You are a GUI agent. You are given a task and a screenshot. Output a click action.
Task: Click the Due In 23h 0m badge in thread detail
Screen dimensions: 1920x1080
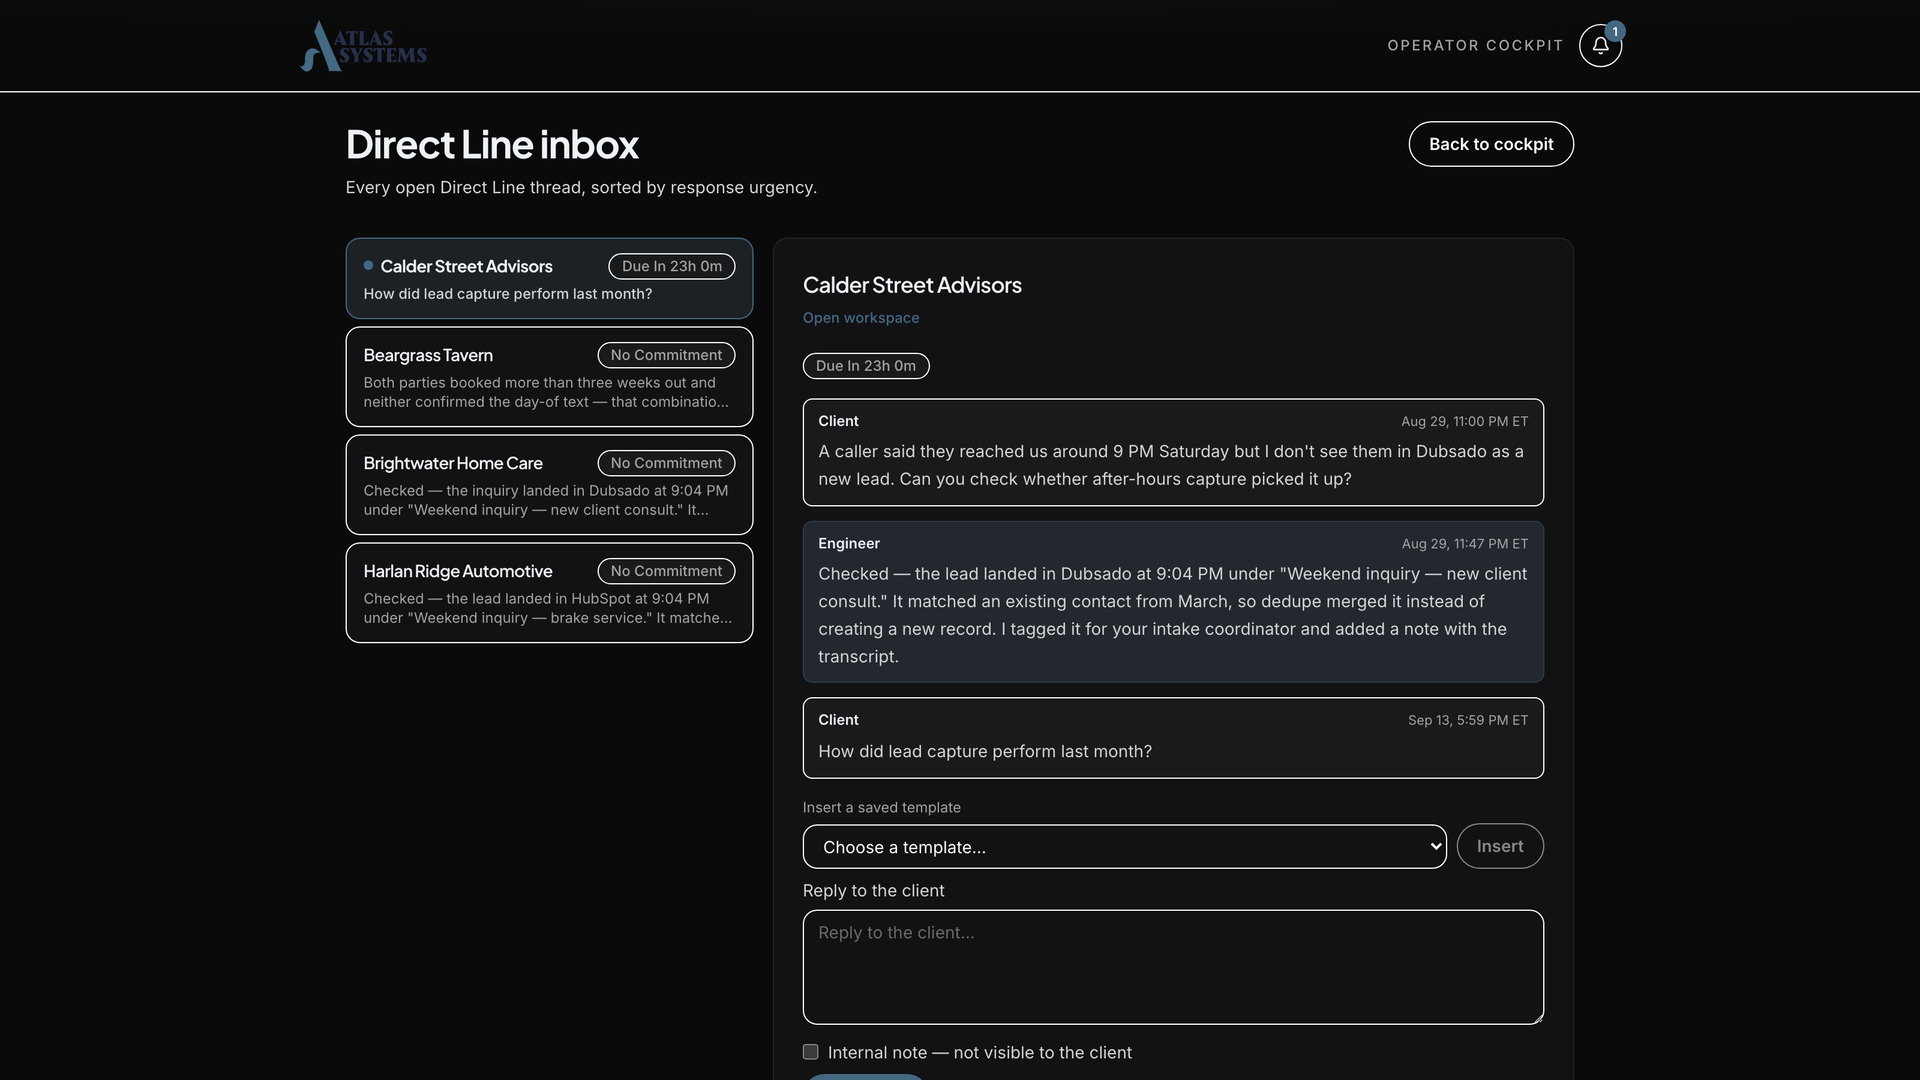pyautogui.click(x=866, y=366)
